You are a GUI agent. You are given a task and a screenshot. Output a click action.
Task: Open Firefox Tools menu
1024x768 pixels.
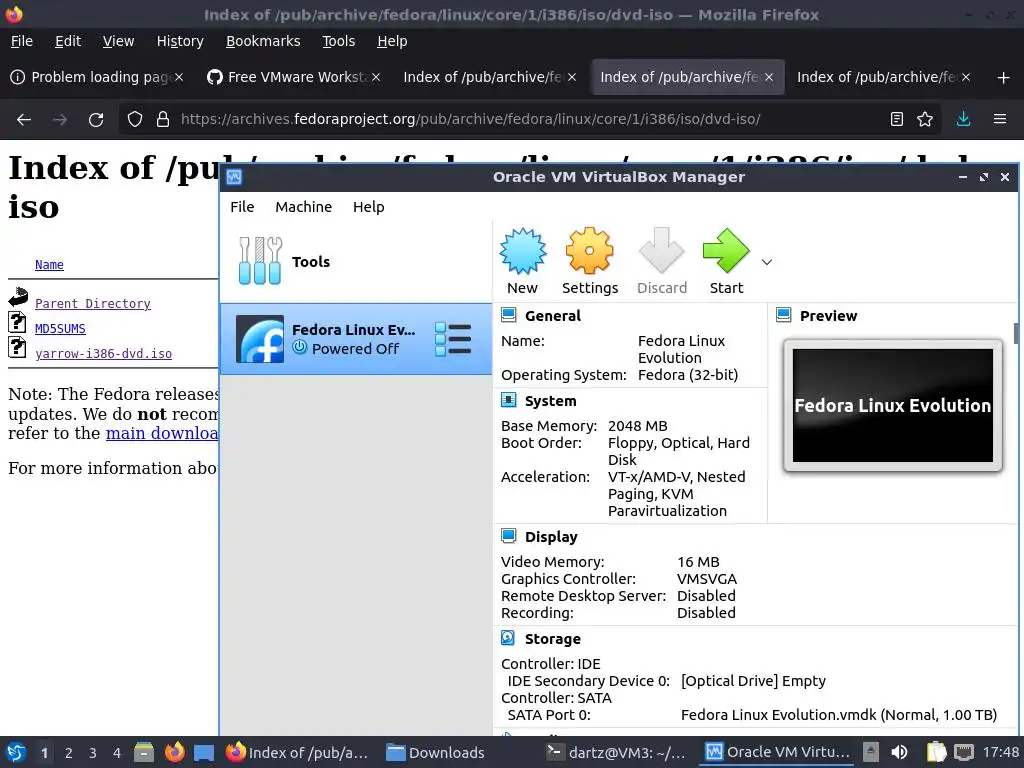coord(338,41)
